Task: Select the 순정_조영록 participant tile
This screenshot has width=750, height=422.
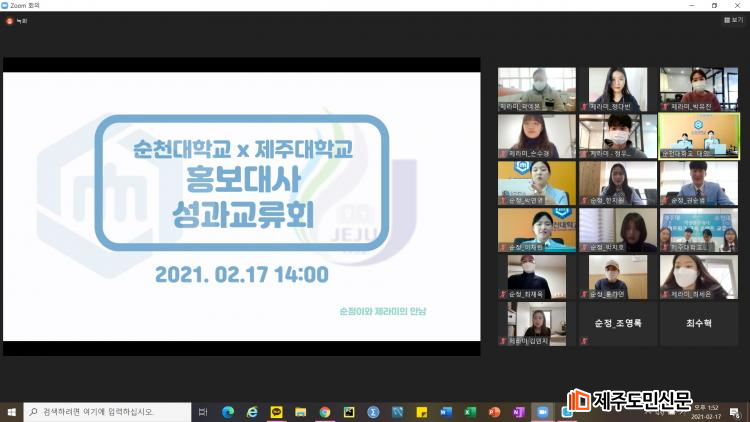Action: coord(618,324)
